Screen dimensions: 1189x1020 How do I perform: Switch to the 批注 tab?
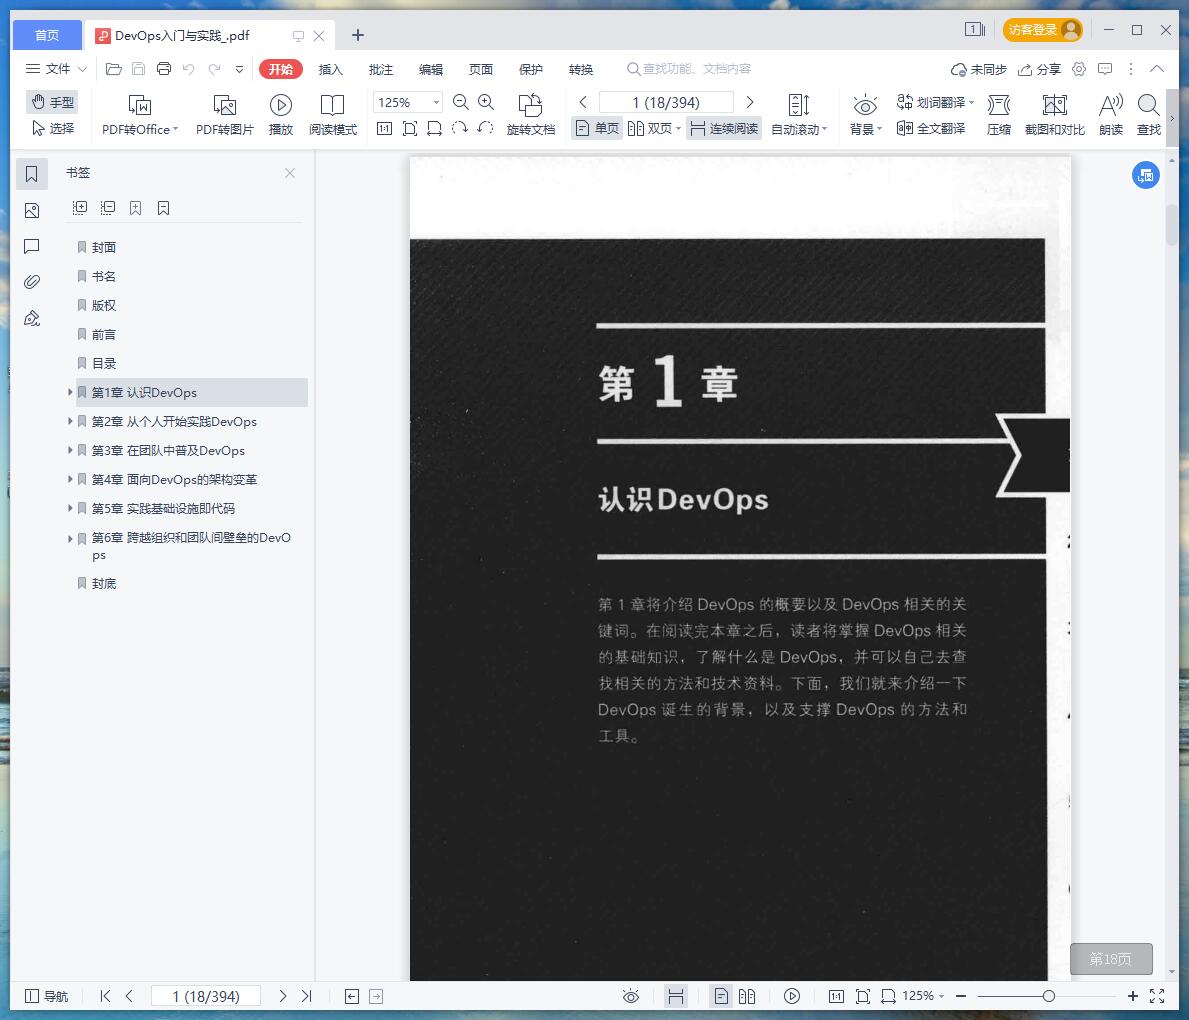tap(381, 69)
